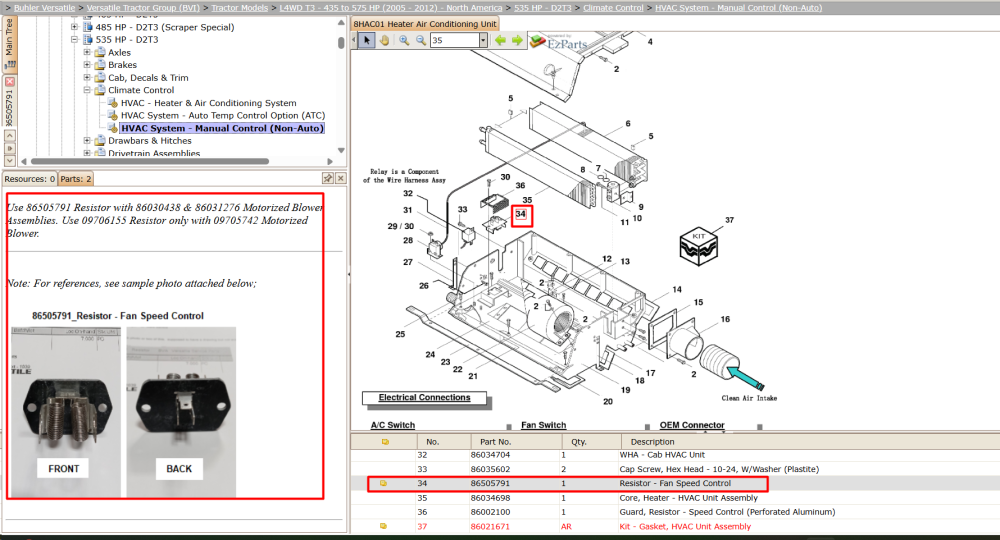
Task: Close the 86505791 side tab
Action: (10, 82)
